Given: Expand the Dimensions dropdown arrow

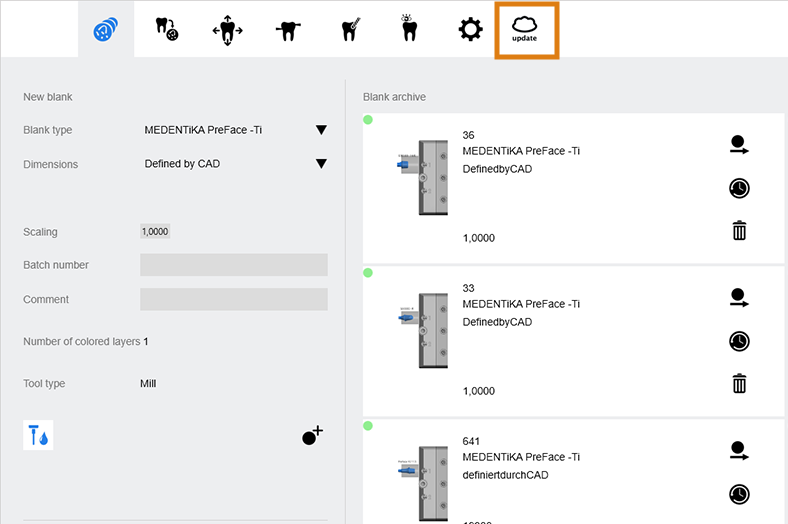Looking at the screenshot, I should (321, 164).
